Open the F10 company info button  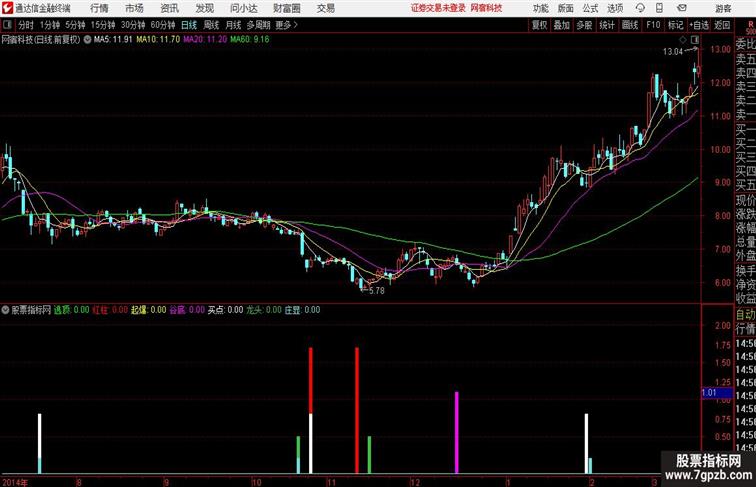653,25
